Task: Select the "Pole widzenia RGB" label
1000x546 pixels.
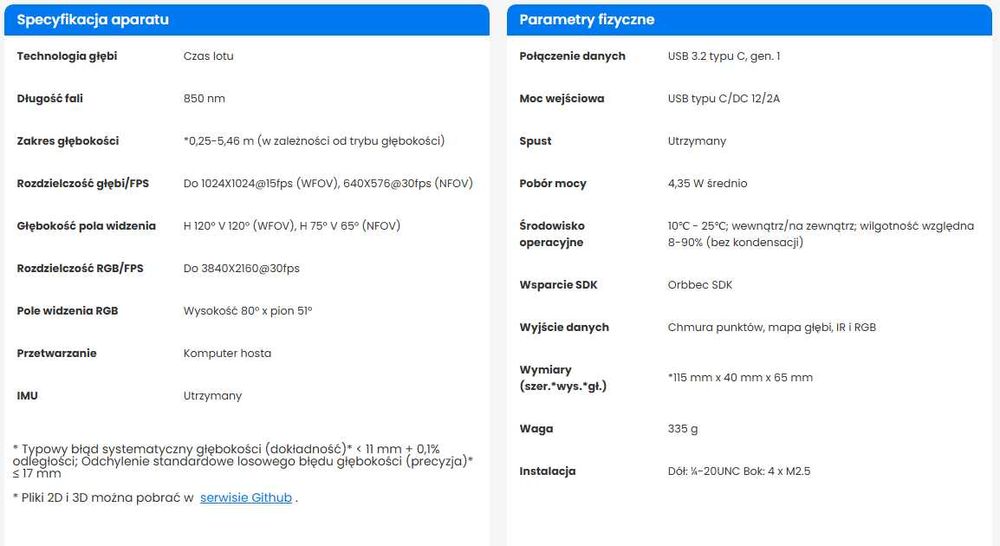Action: coord(68,311)
